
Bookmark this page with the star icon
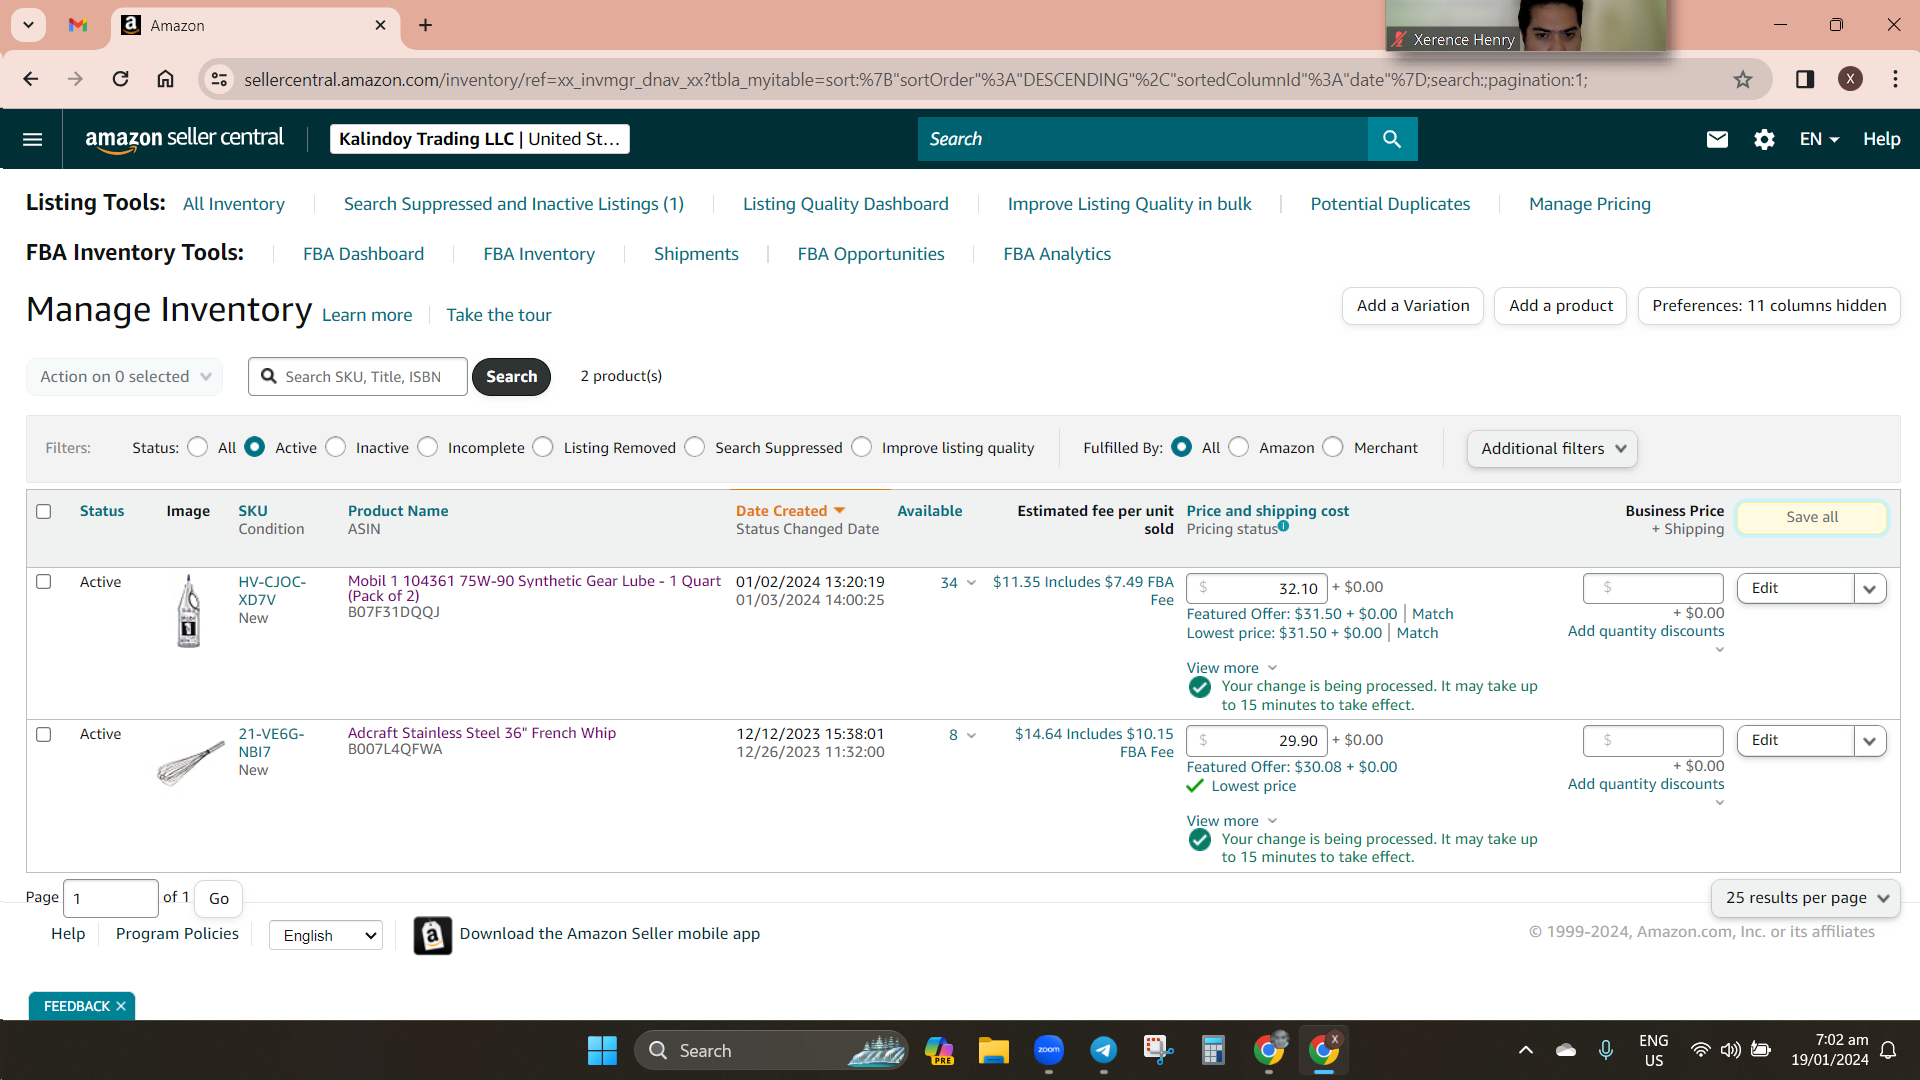click(x=1743, y=79)
